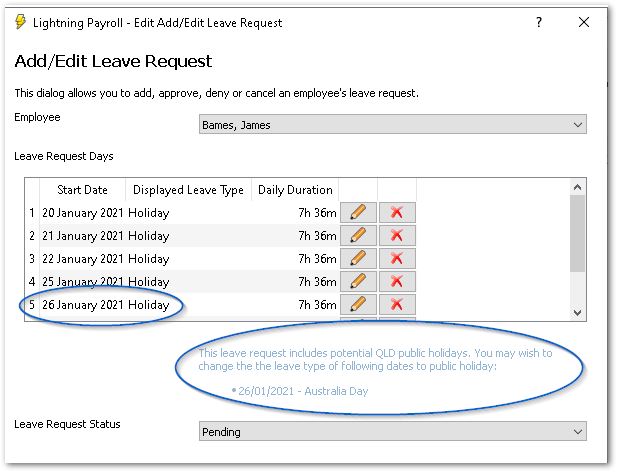This screenshot has height=472, width=617.
Task: Click the Start Date column header
Action: pyautogui.click(x=82, y=190)
